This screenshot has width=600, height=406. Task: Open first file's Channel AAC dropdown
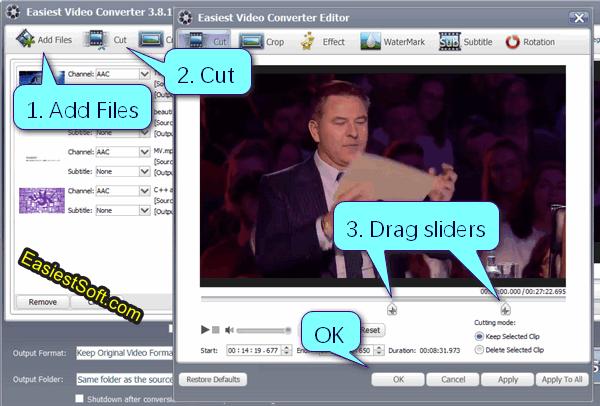(x=122, y=74)
